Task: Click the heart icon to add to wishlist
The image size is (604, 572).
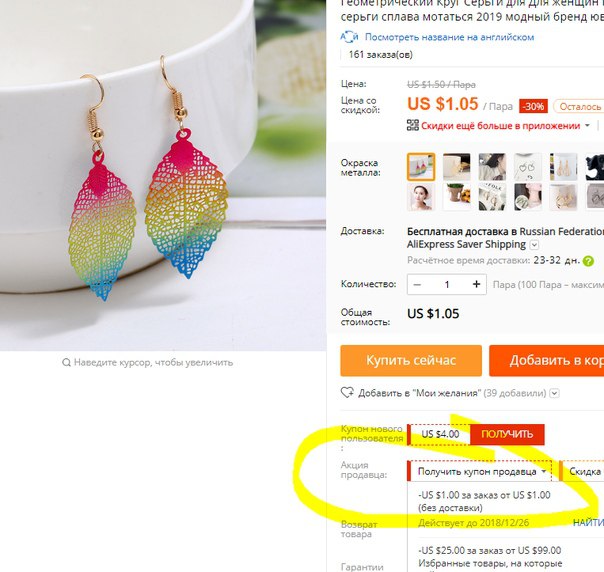Action: [x=347, y=393]
